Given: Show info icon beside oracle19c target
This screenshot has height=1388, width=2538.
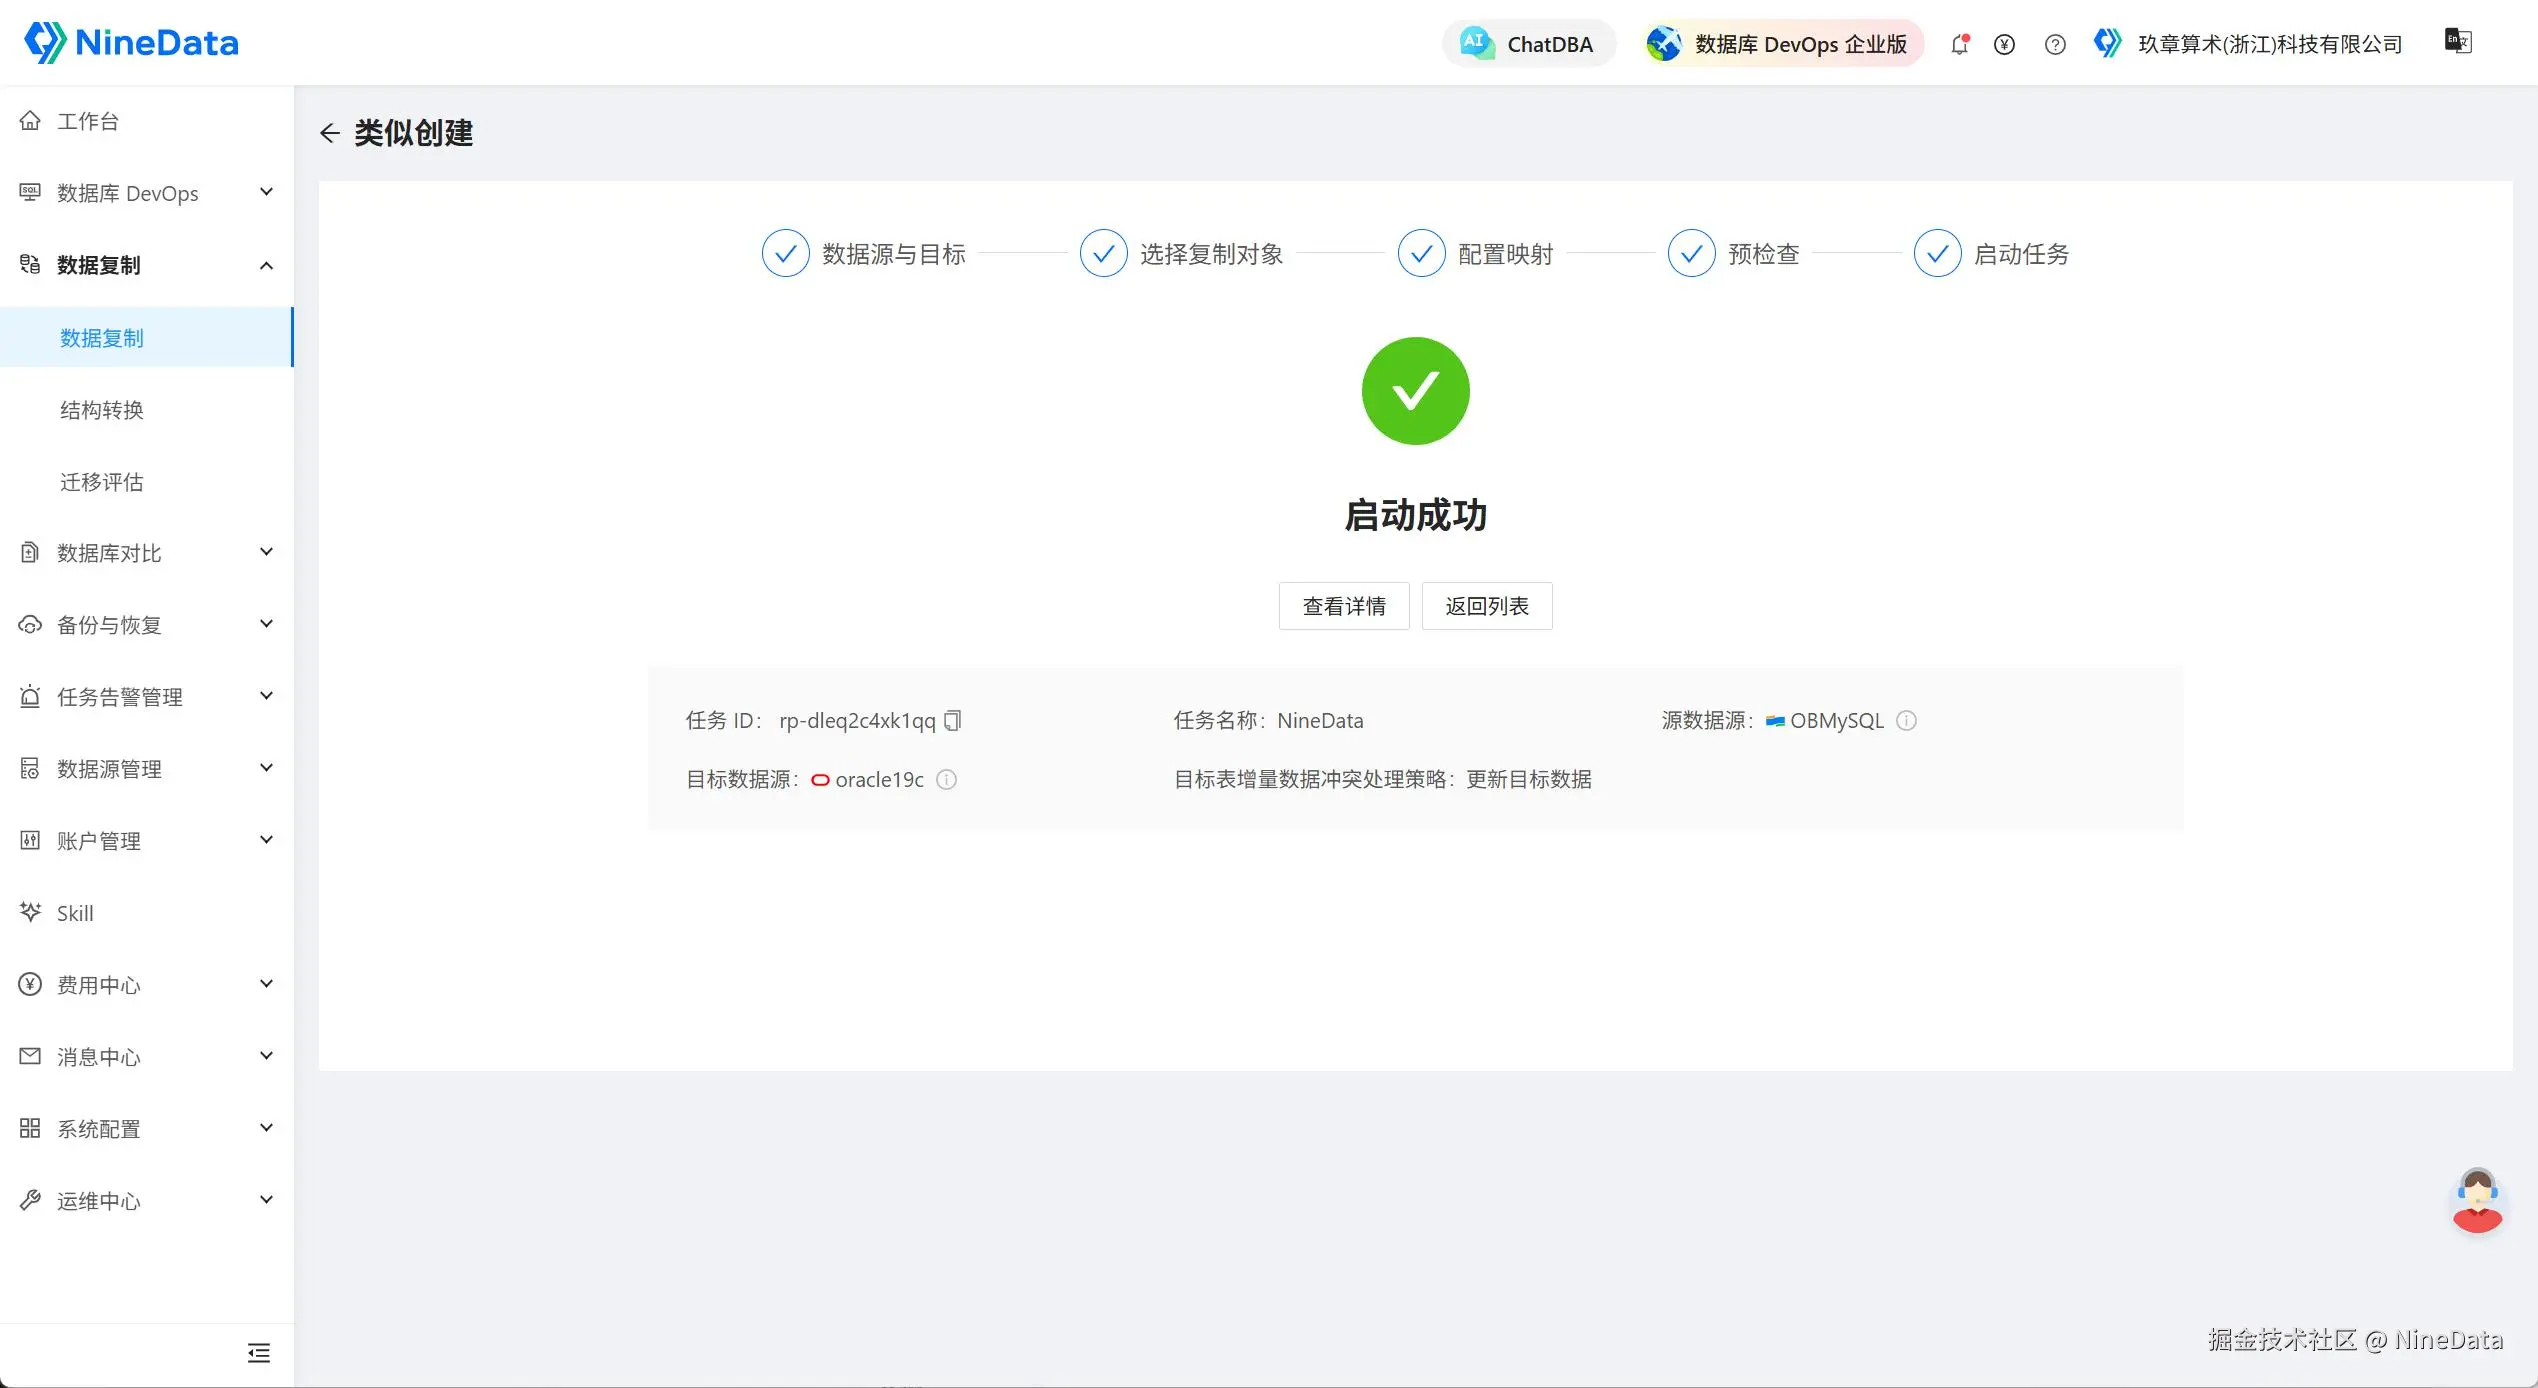Looking at the screenshot, I should click(x=946, y=779).
